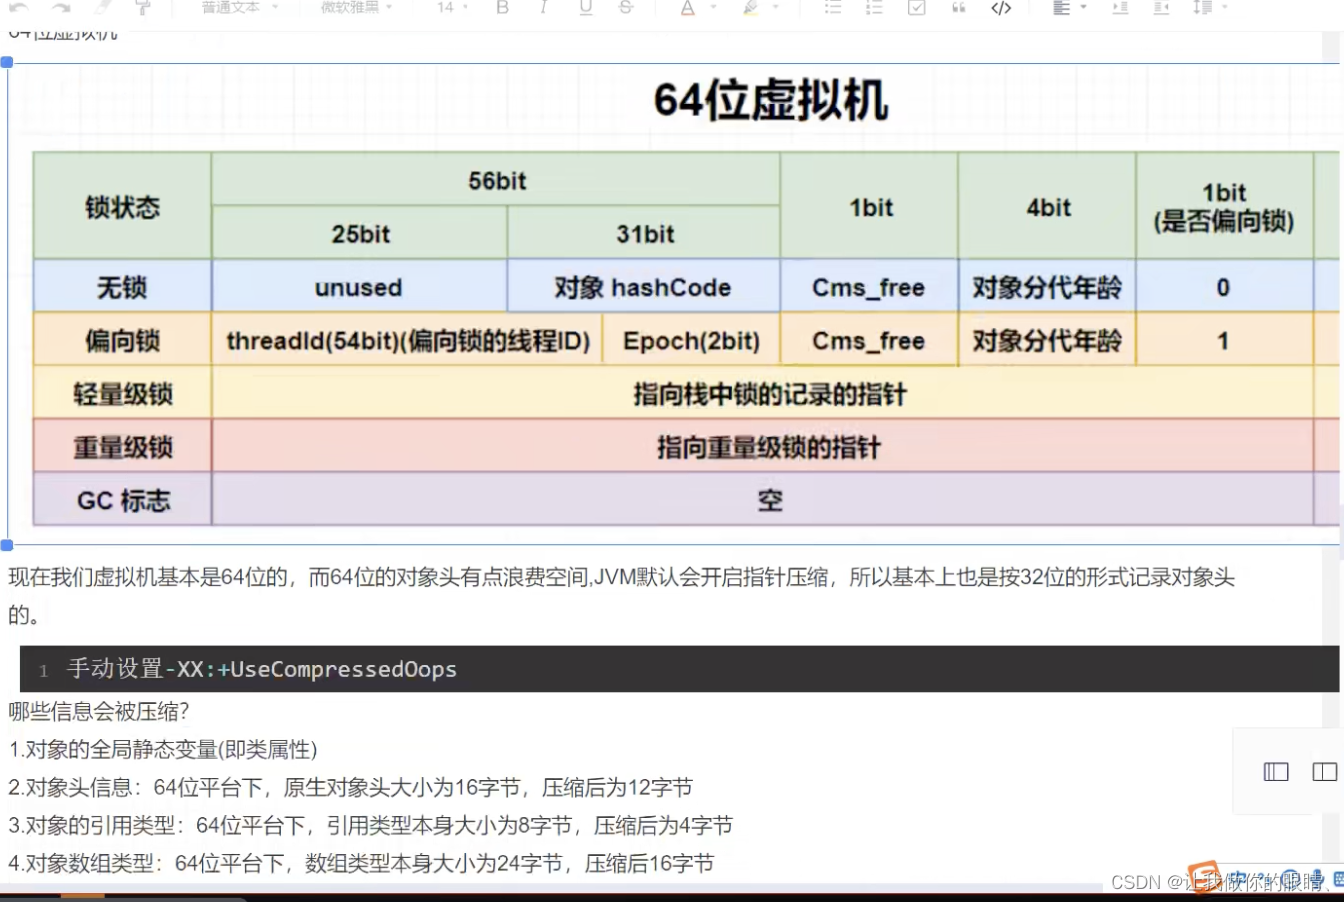The height and width of the screenshot is (902, 1344).
Task: Toggle strikethrough formatting
Action: pyautogui.click(x=626, y=8)
